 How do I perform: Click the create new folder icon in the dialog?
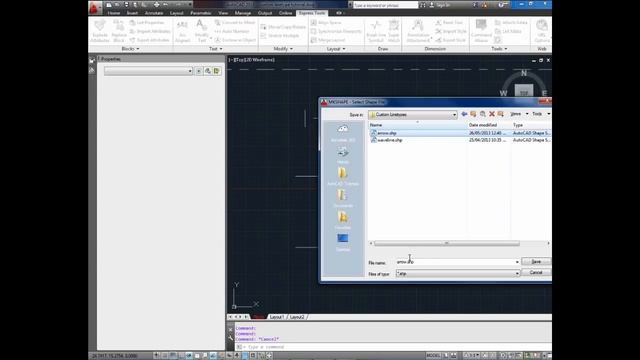coord(501,114)
